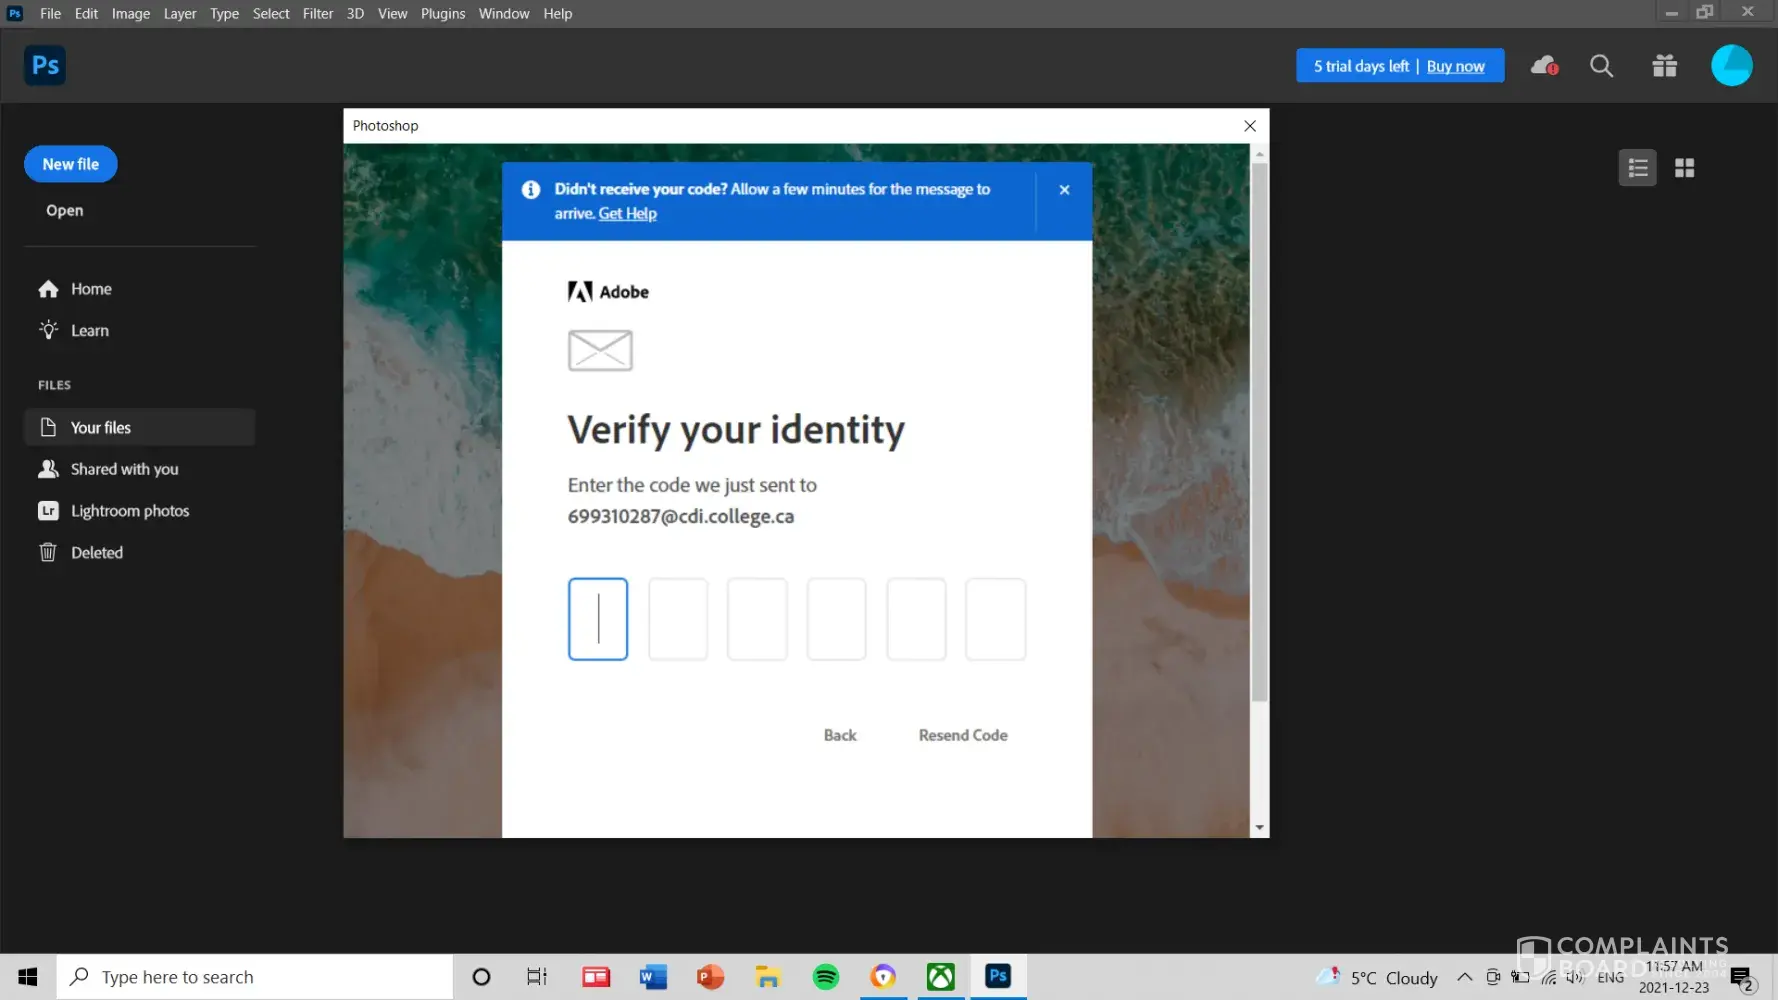Open Lightroom photos

pyautogui.click(x=129, y=511)
